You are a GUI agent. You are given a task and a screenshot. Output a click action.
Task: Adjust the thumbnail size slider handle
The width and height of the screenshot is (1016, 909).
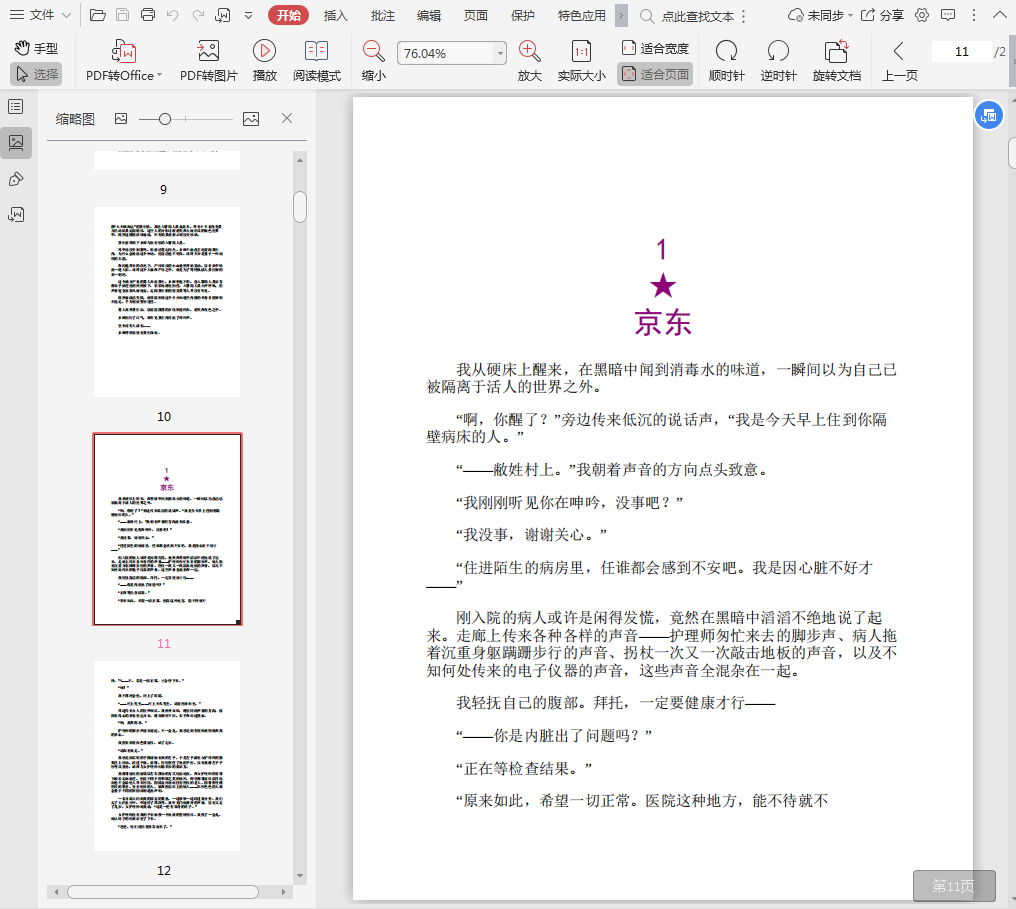tap(165, 119)
